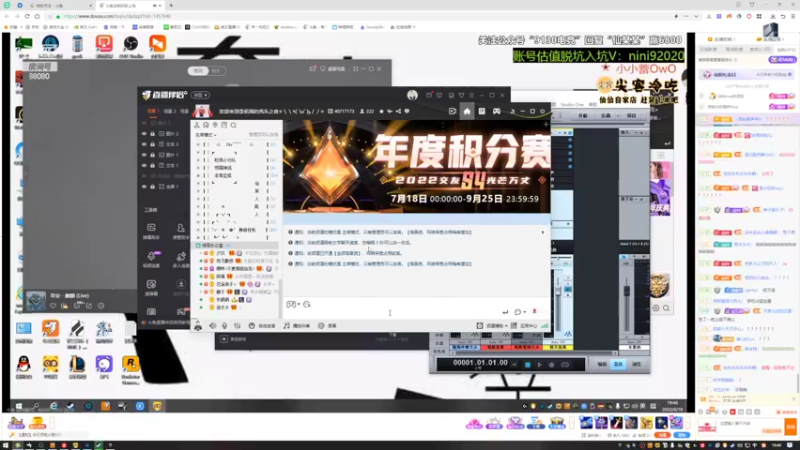Click the magnifier icon under the lion emblem
Image resolution: width=800 pixels, height=450 pixels.
[x=666, y=308]
